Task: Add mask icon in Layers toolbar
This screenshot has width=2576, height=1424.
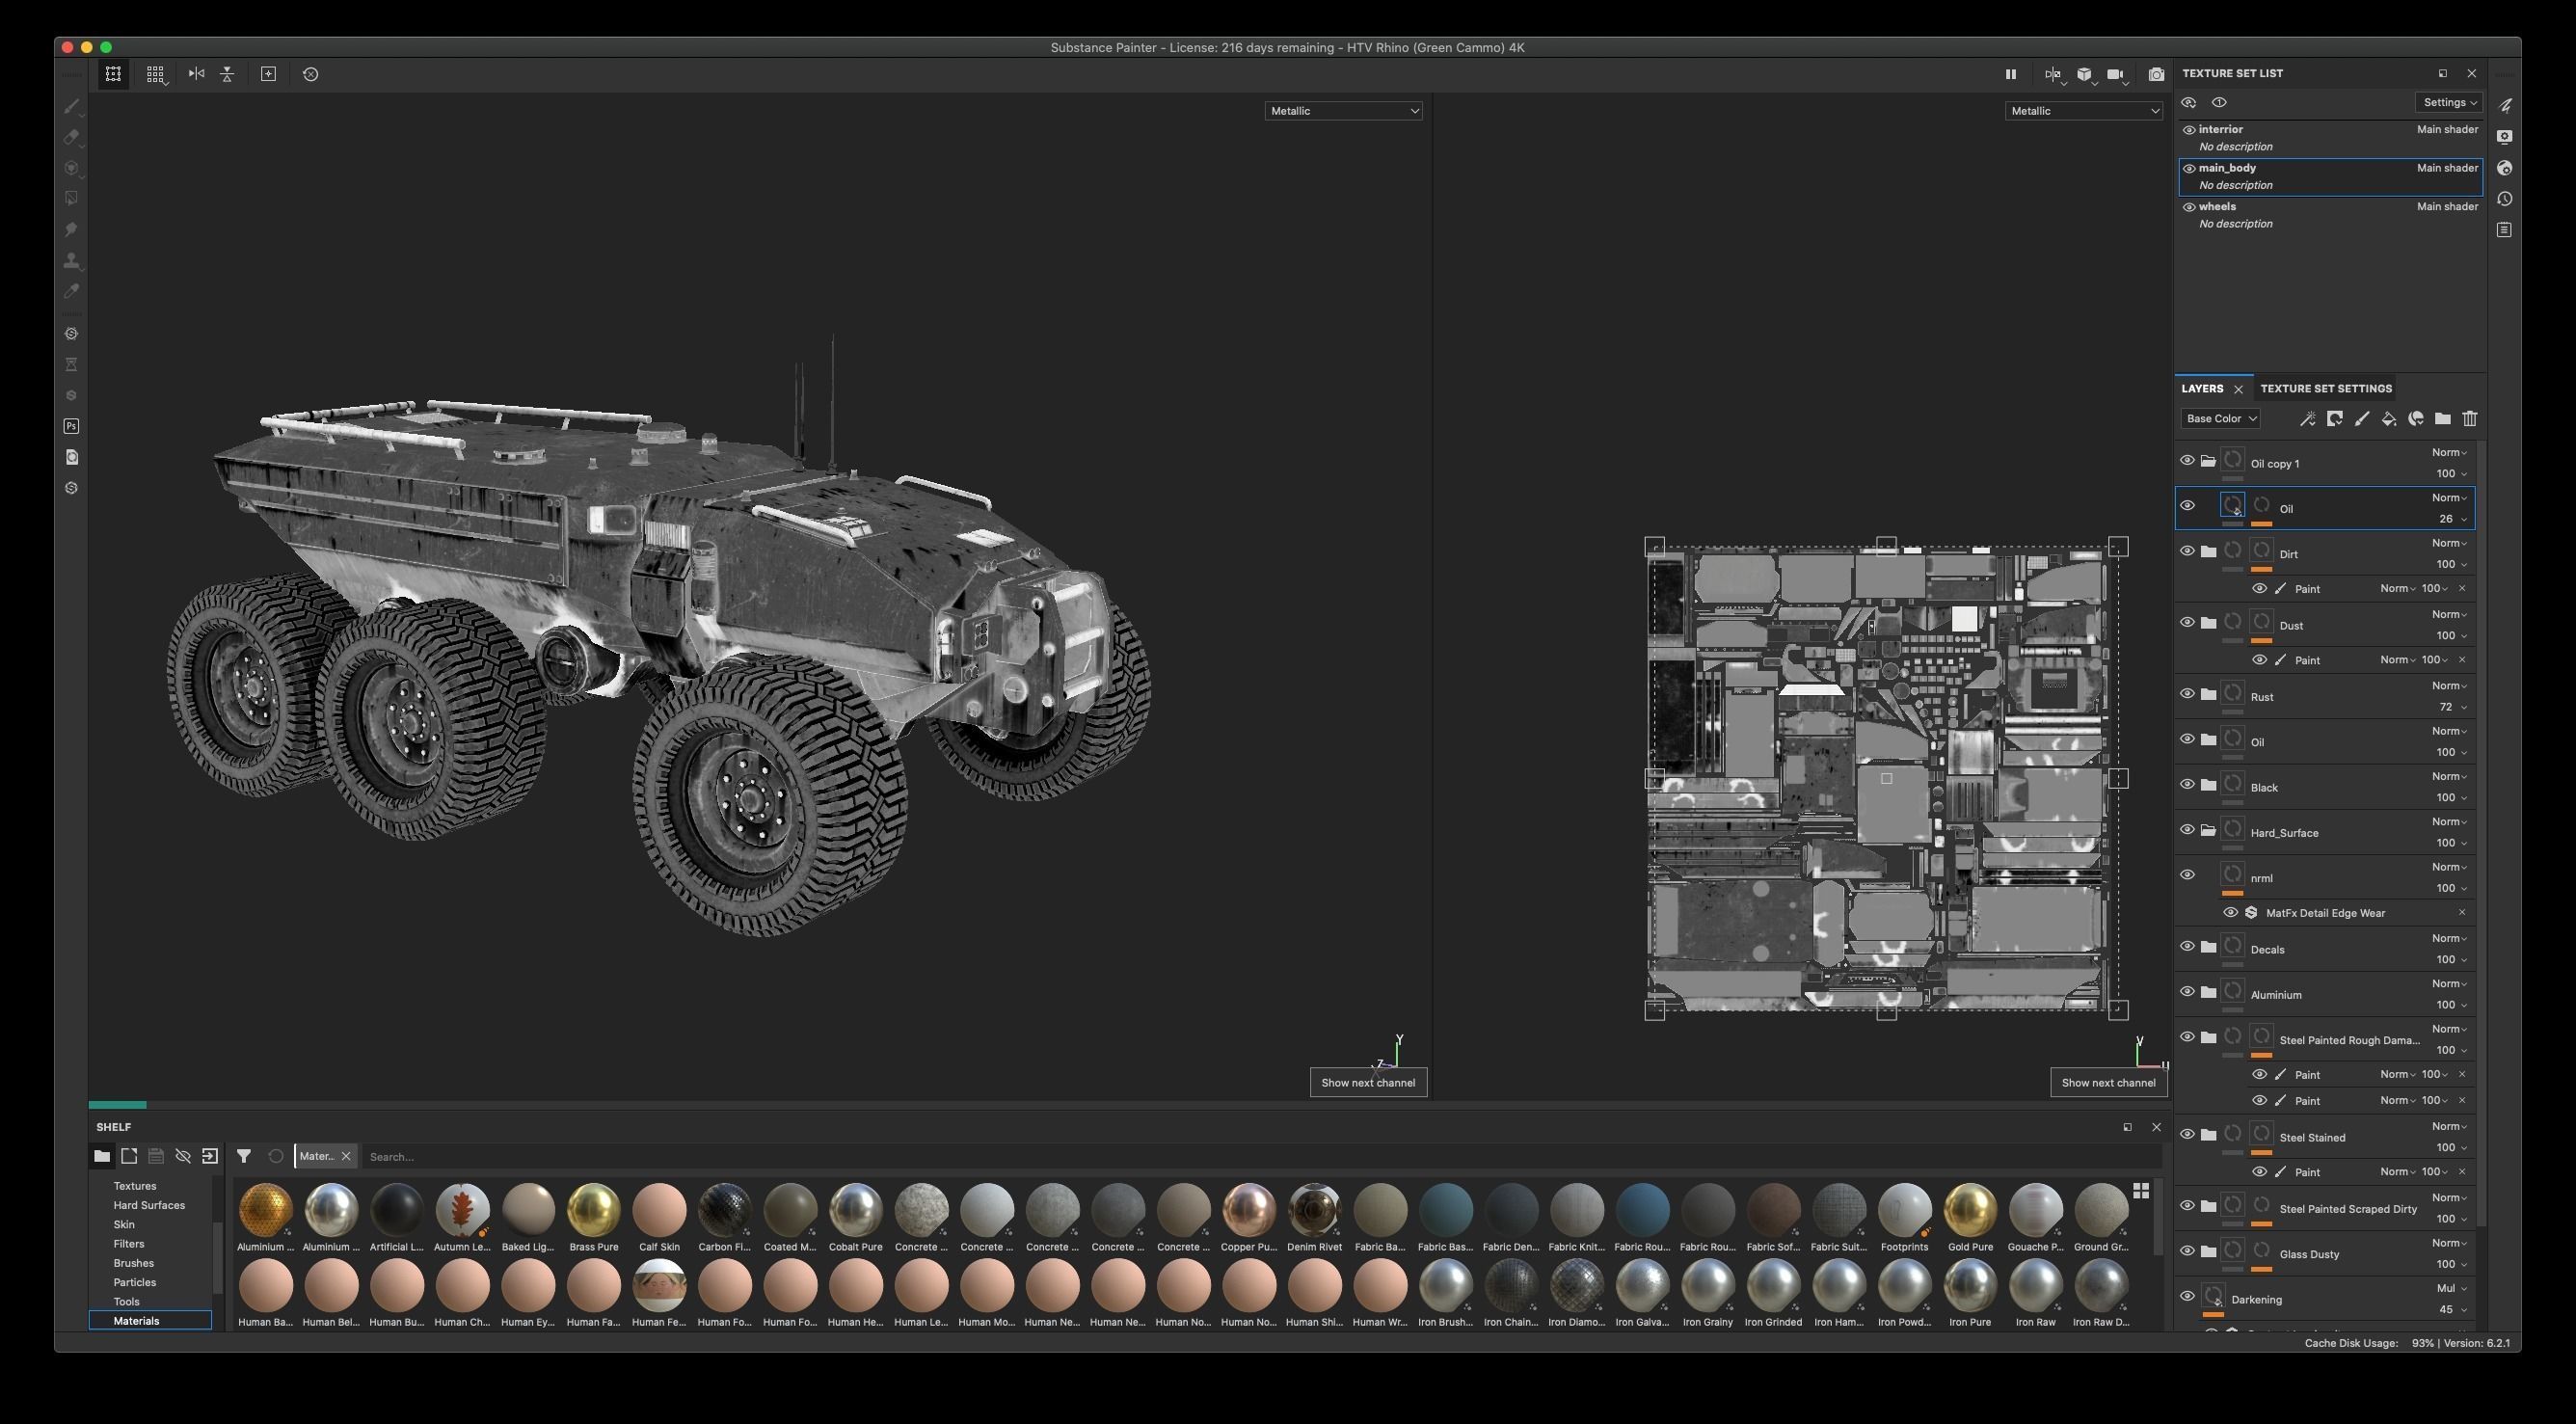Action: tap(2334, 419)
